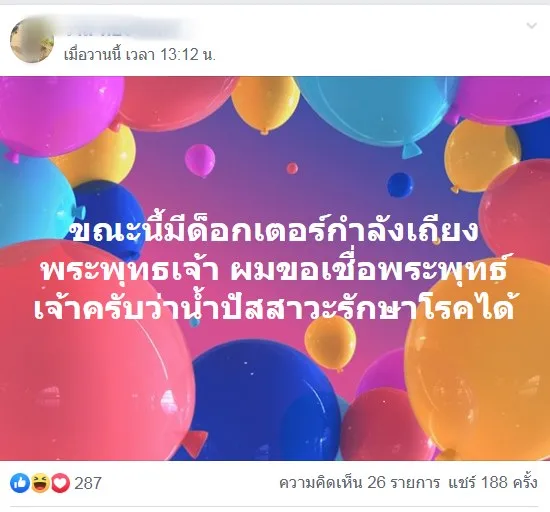This screenshot has width=550, height=512.
Task: Click the small yellow balloon below the caption
Action: (x=330, y=344)
